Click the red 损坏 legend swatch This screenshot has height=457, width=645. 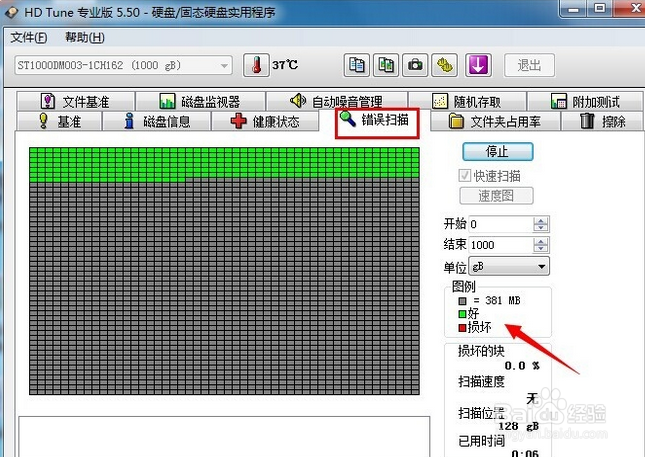(462, 328)
